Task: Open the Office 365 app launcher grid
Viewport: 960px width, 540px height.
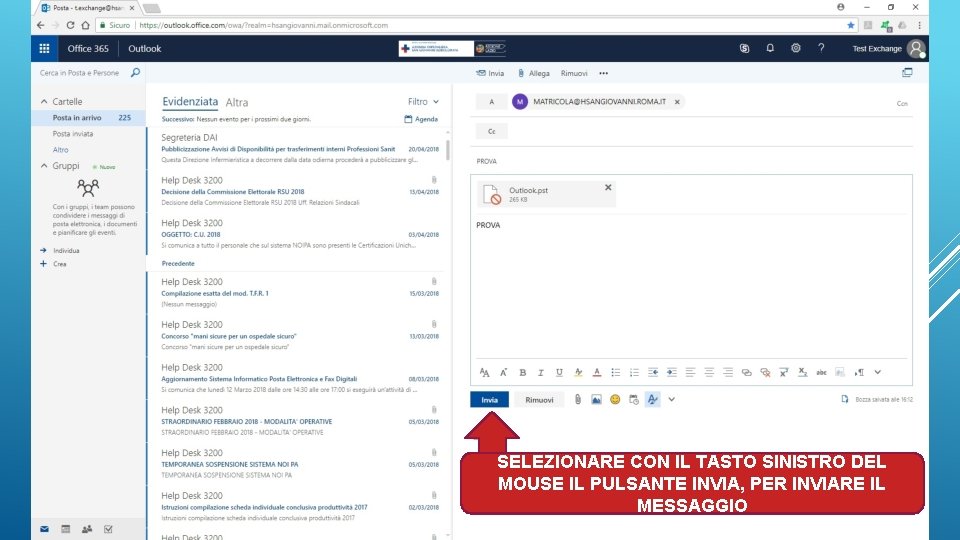Action: click(44, 48)
